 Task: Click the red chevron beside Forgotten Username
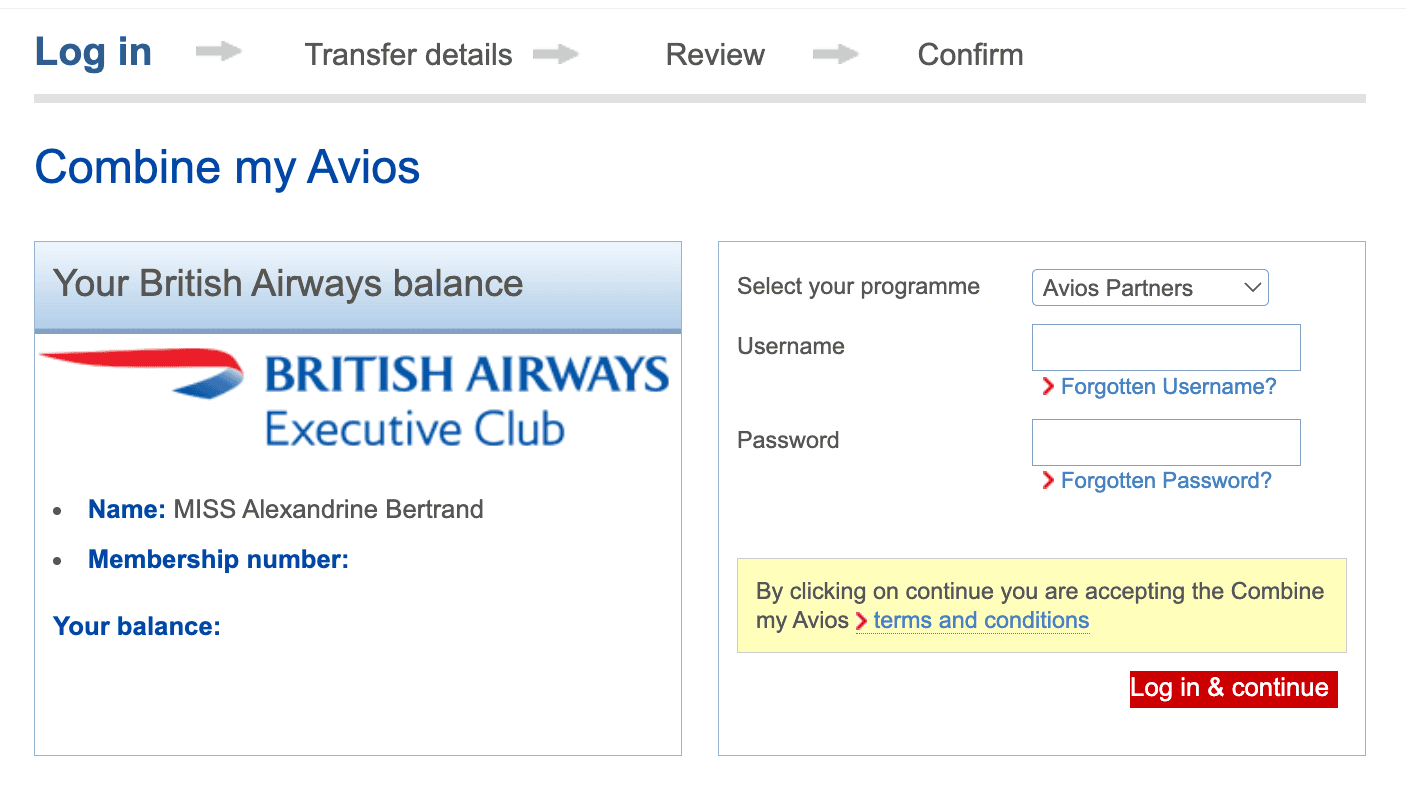click(1048, 387)
